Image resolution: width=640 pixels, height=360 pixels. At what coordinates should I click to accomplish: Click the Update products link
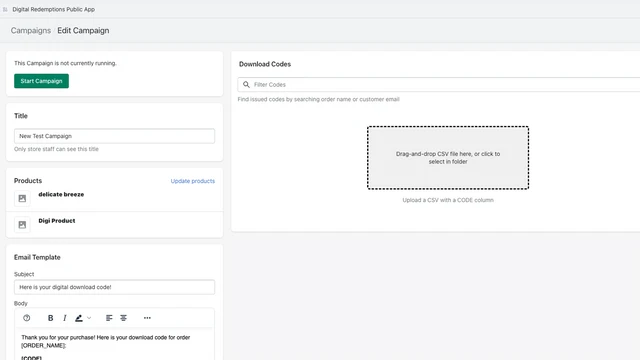[193, 181]
